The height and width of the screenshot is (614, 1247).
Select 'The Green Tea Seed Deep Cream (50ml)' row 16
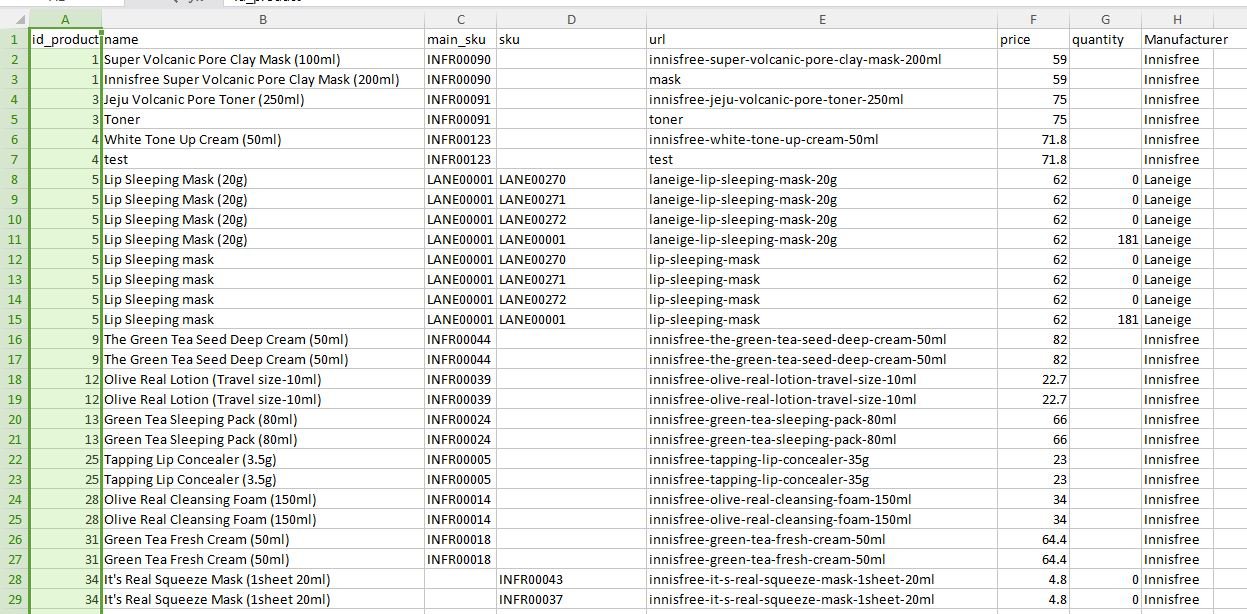tap(263, 339)
